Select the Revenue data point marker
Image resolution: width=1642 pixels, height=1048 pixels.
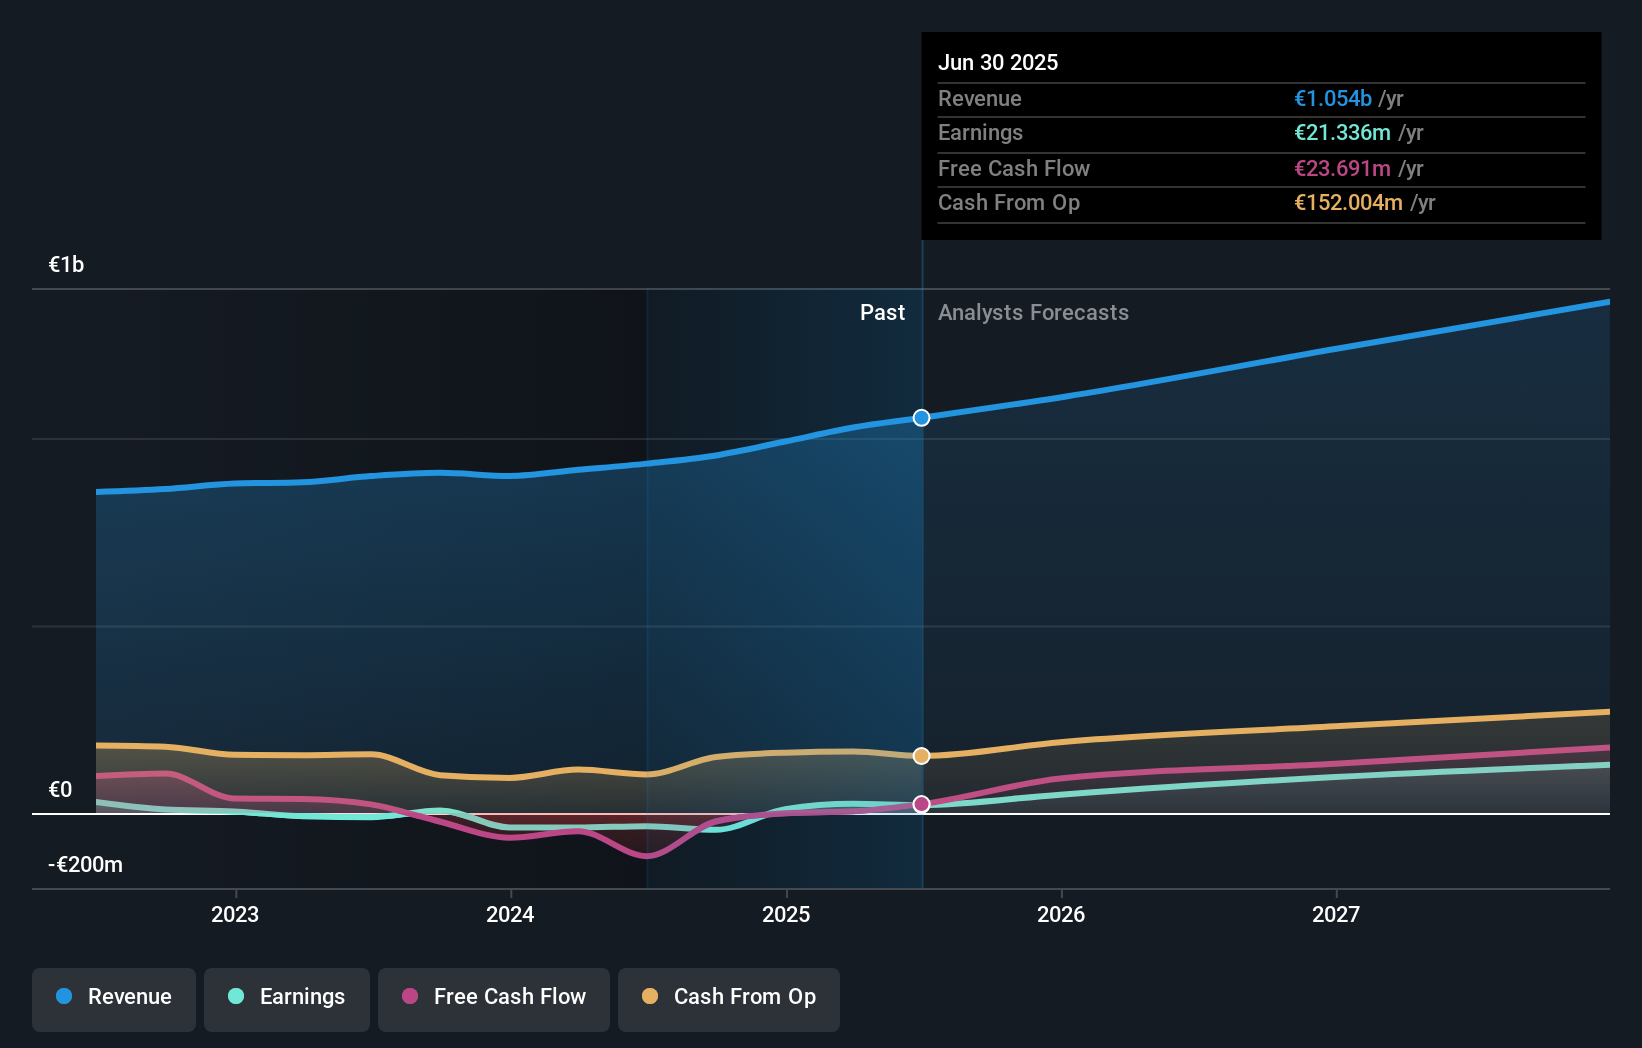(920, 418)
